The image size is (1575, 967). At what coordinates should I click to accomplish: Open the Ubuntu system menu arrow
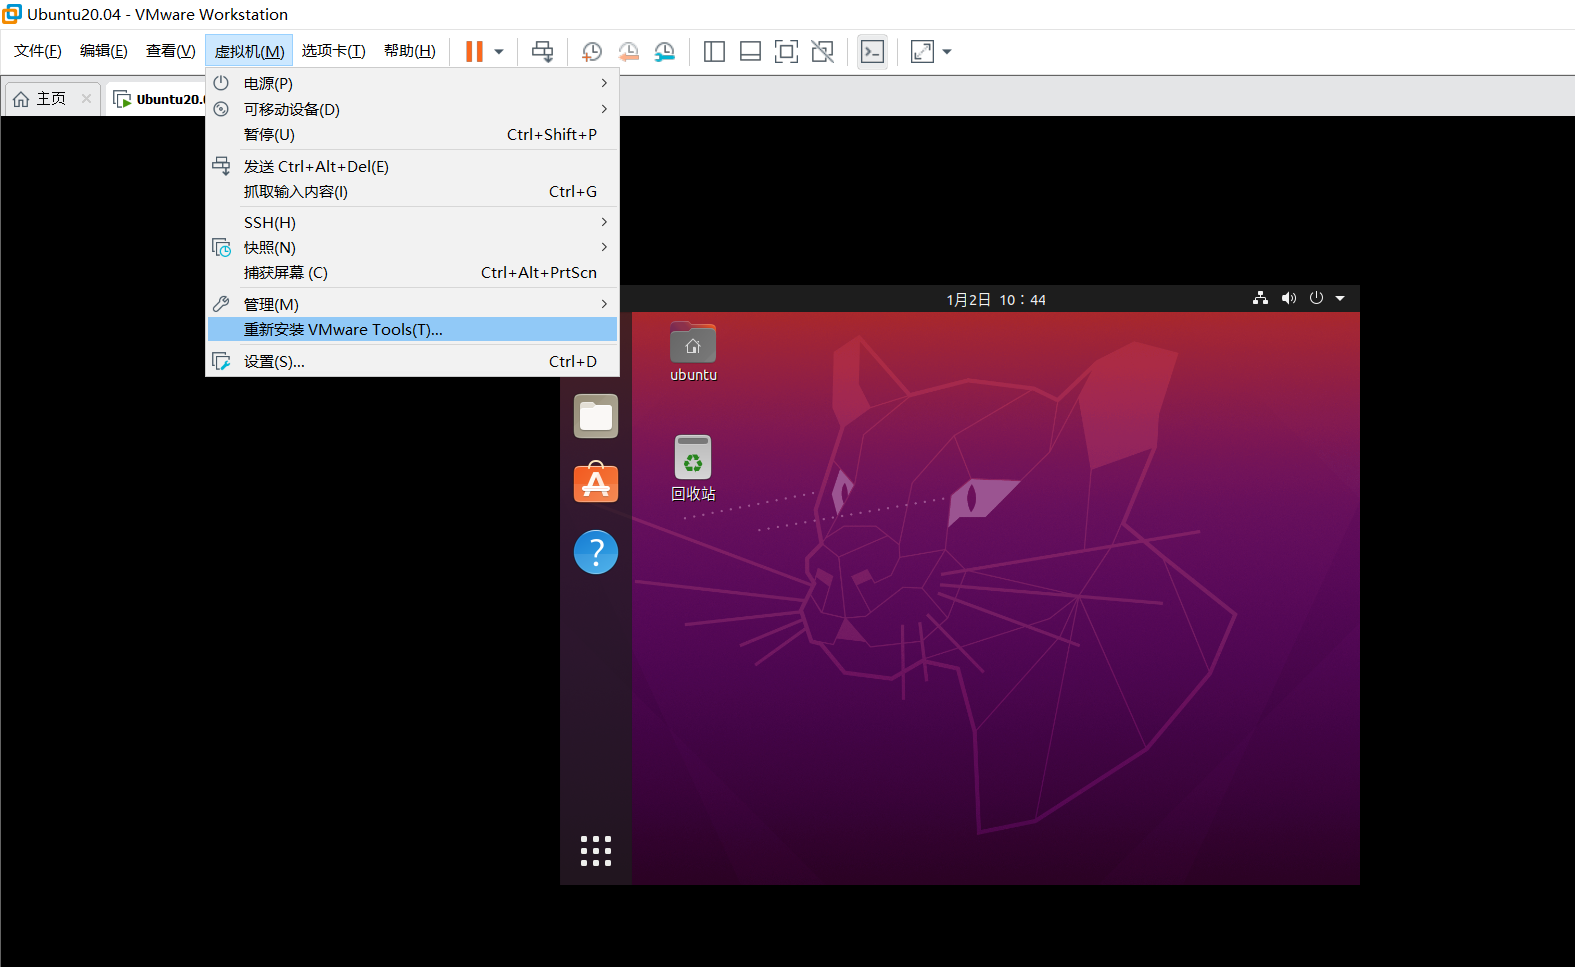(x=1340, y=298)
